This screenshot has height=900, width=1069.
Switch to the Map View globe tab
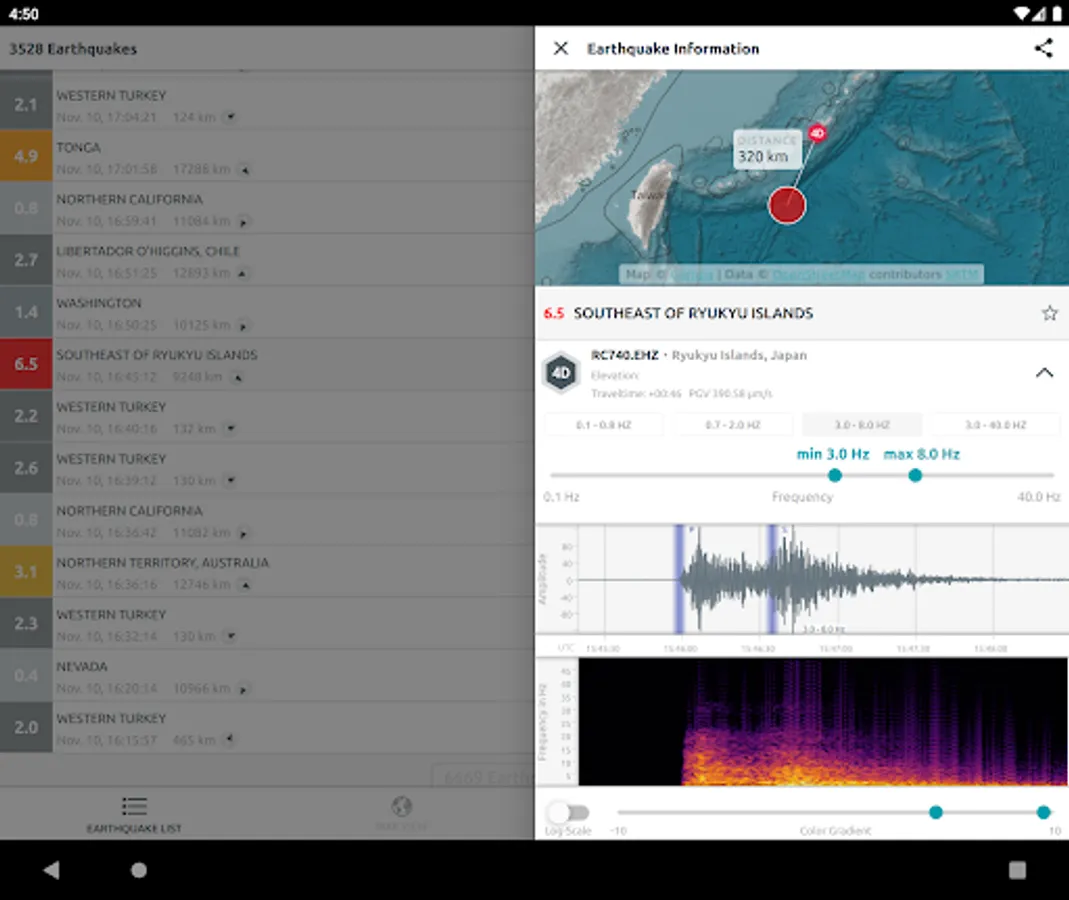(x=401, y=807)
